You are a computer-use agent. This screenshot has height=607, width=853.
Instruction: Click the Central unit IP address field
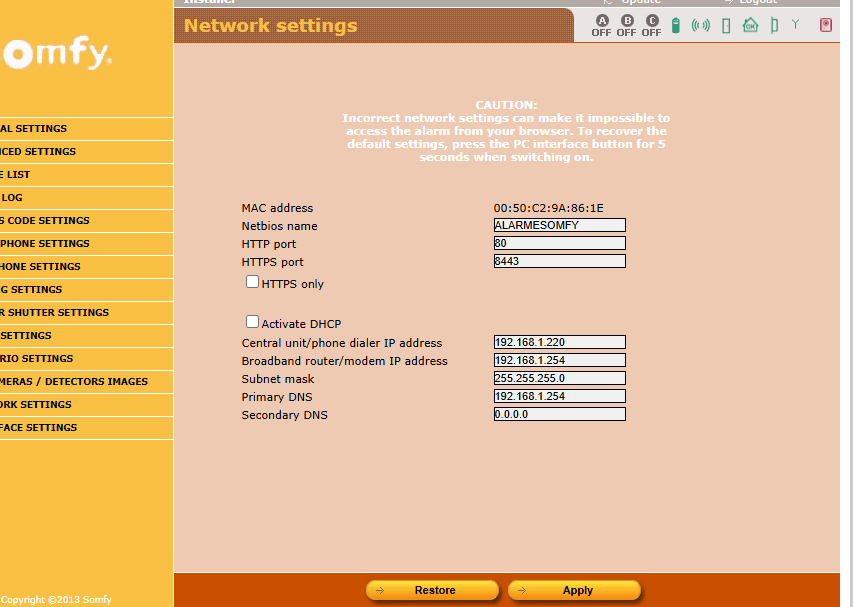[559, 342]
